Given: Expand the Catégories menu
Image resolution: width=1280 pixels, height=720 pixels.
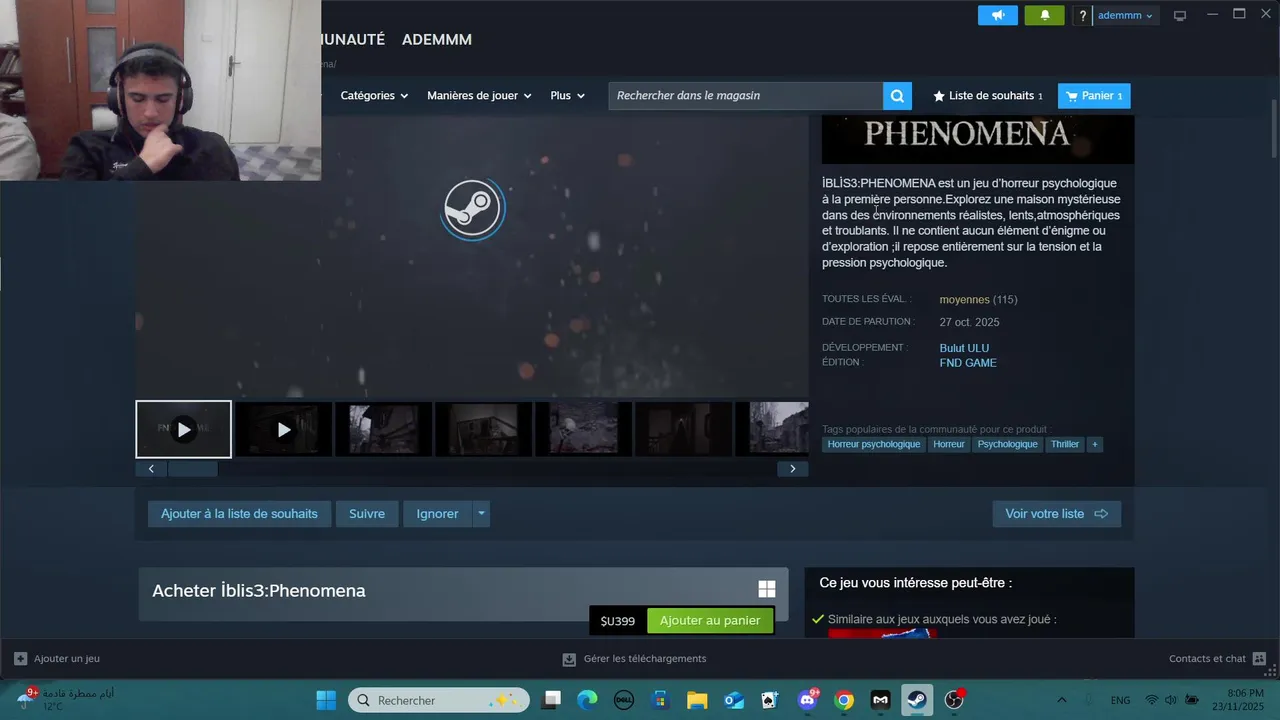Looking at the screenshot, I should 374,96.
